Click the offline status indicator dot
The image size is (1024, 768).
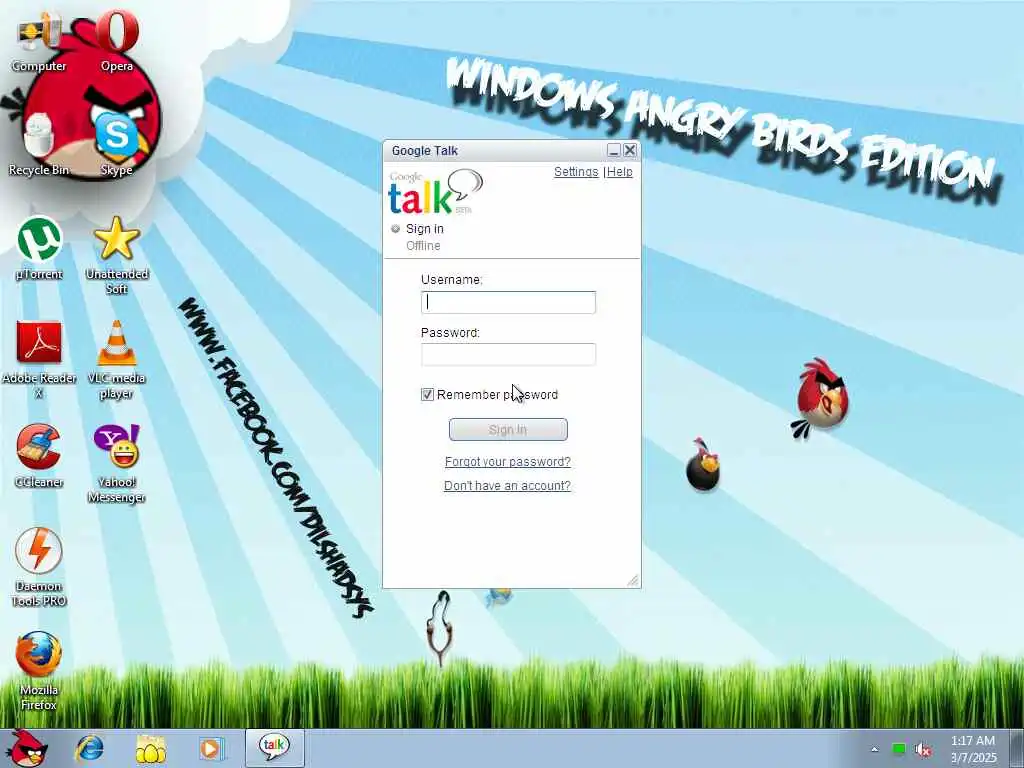tap(395, 229)
